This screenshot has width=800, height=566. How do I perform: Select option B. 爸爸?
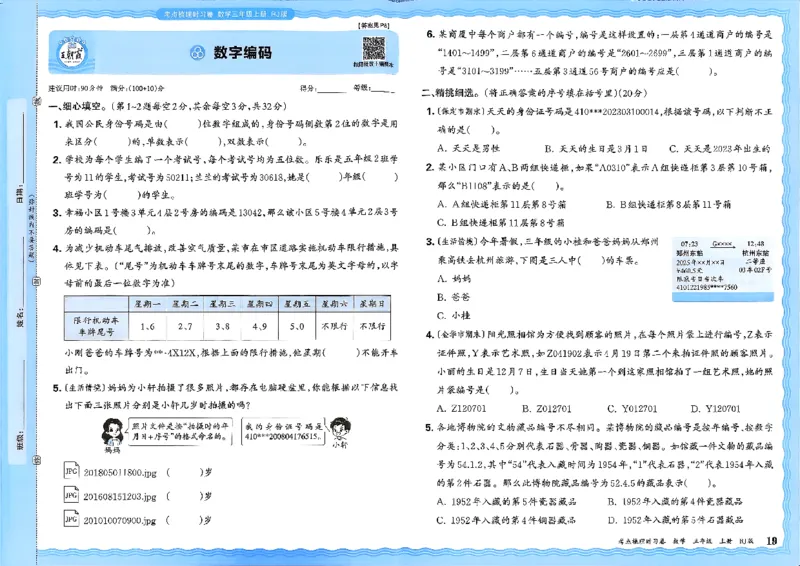click(454, 297)
